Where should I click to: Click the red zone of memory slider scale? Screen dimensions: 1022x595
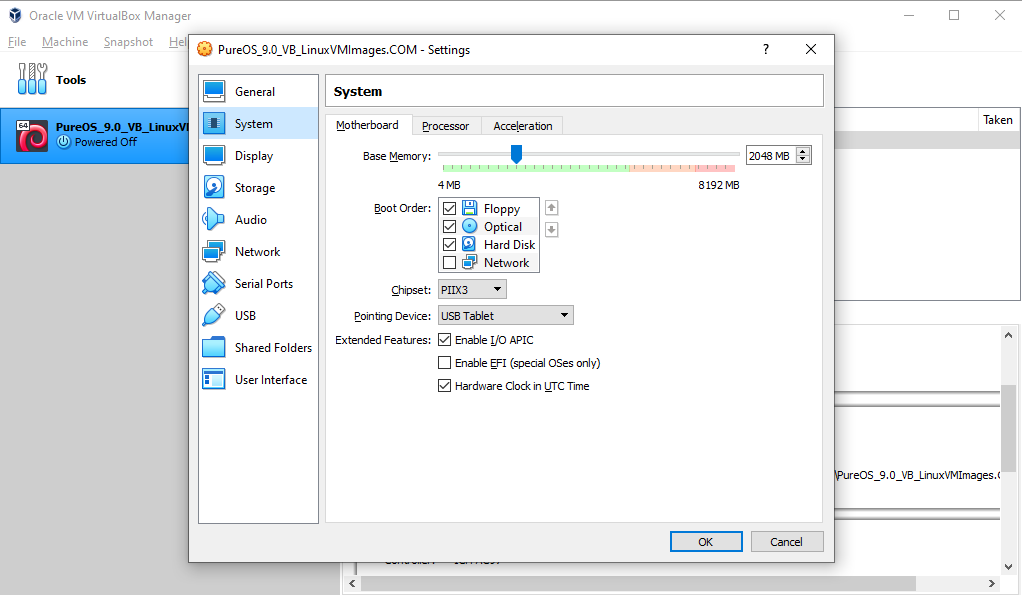(715, 168)
